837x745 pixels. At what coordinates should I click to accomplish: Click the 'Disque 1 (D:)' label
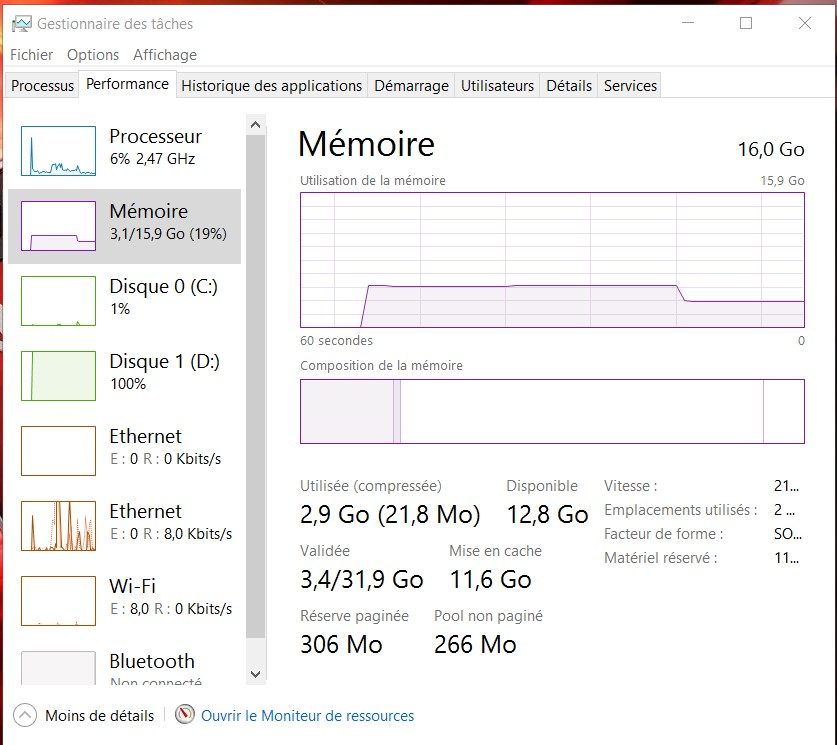pos(164,361)
